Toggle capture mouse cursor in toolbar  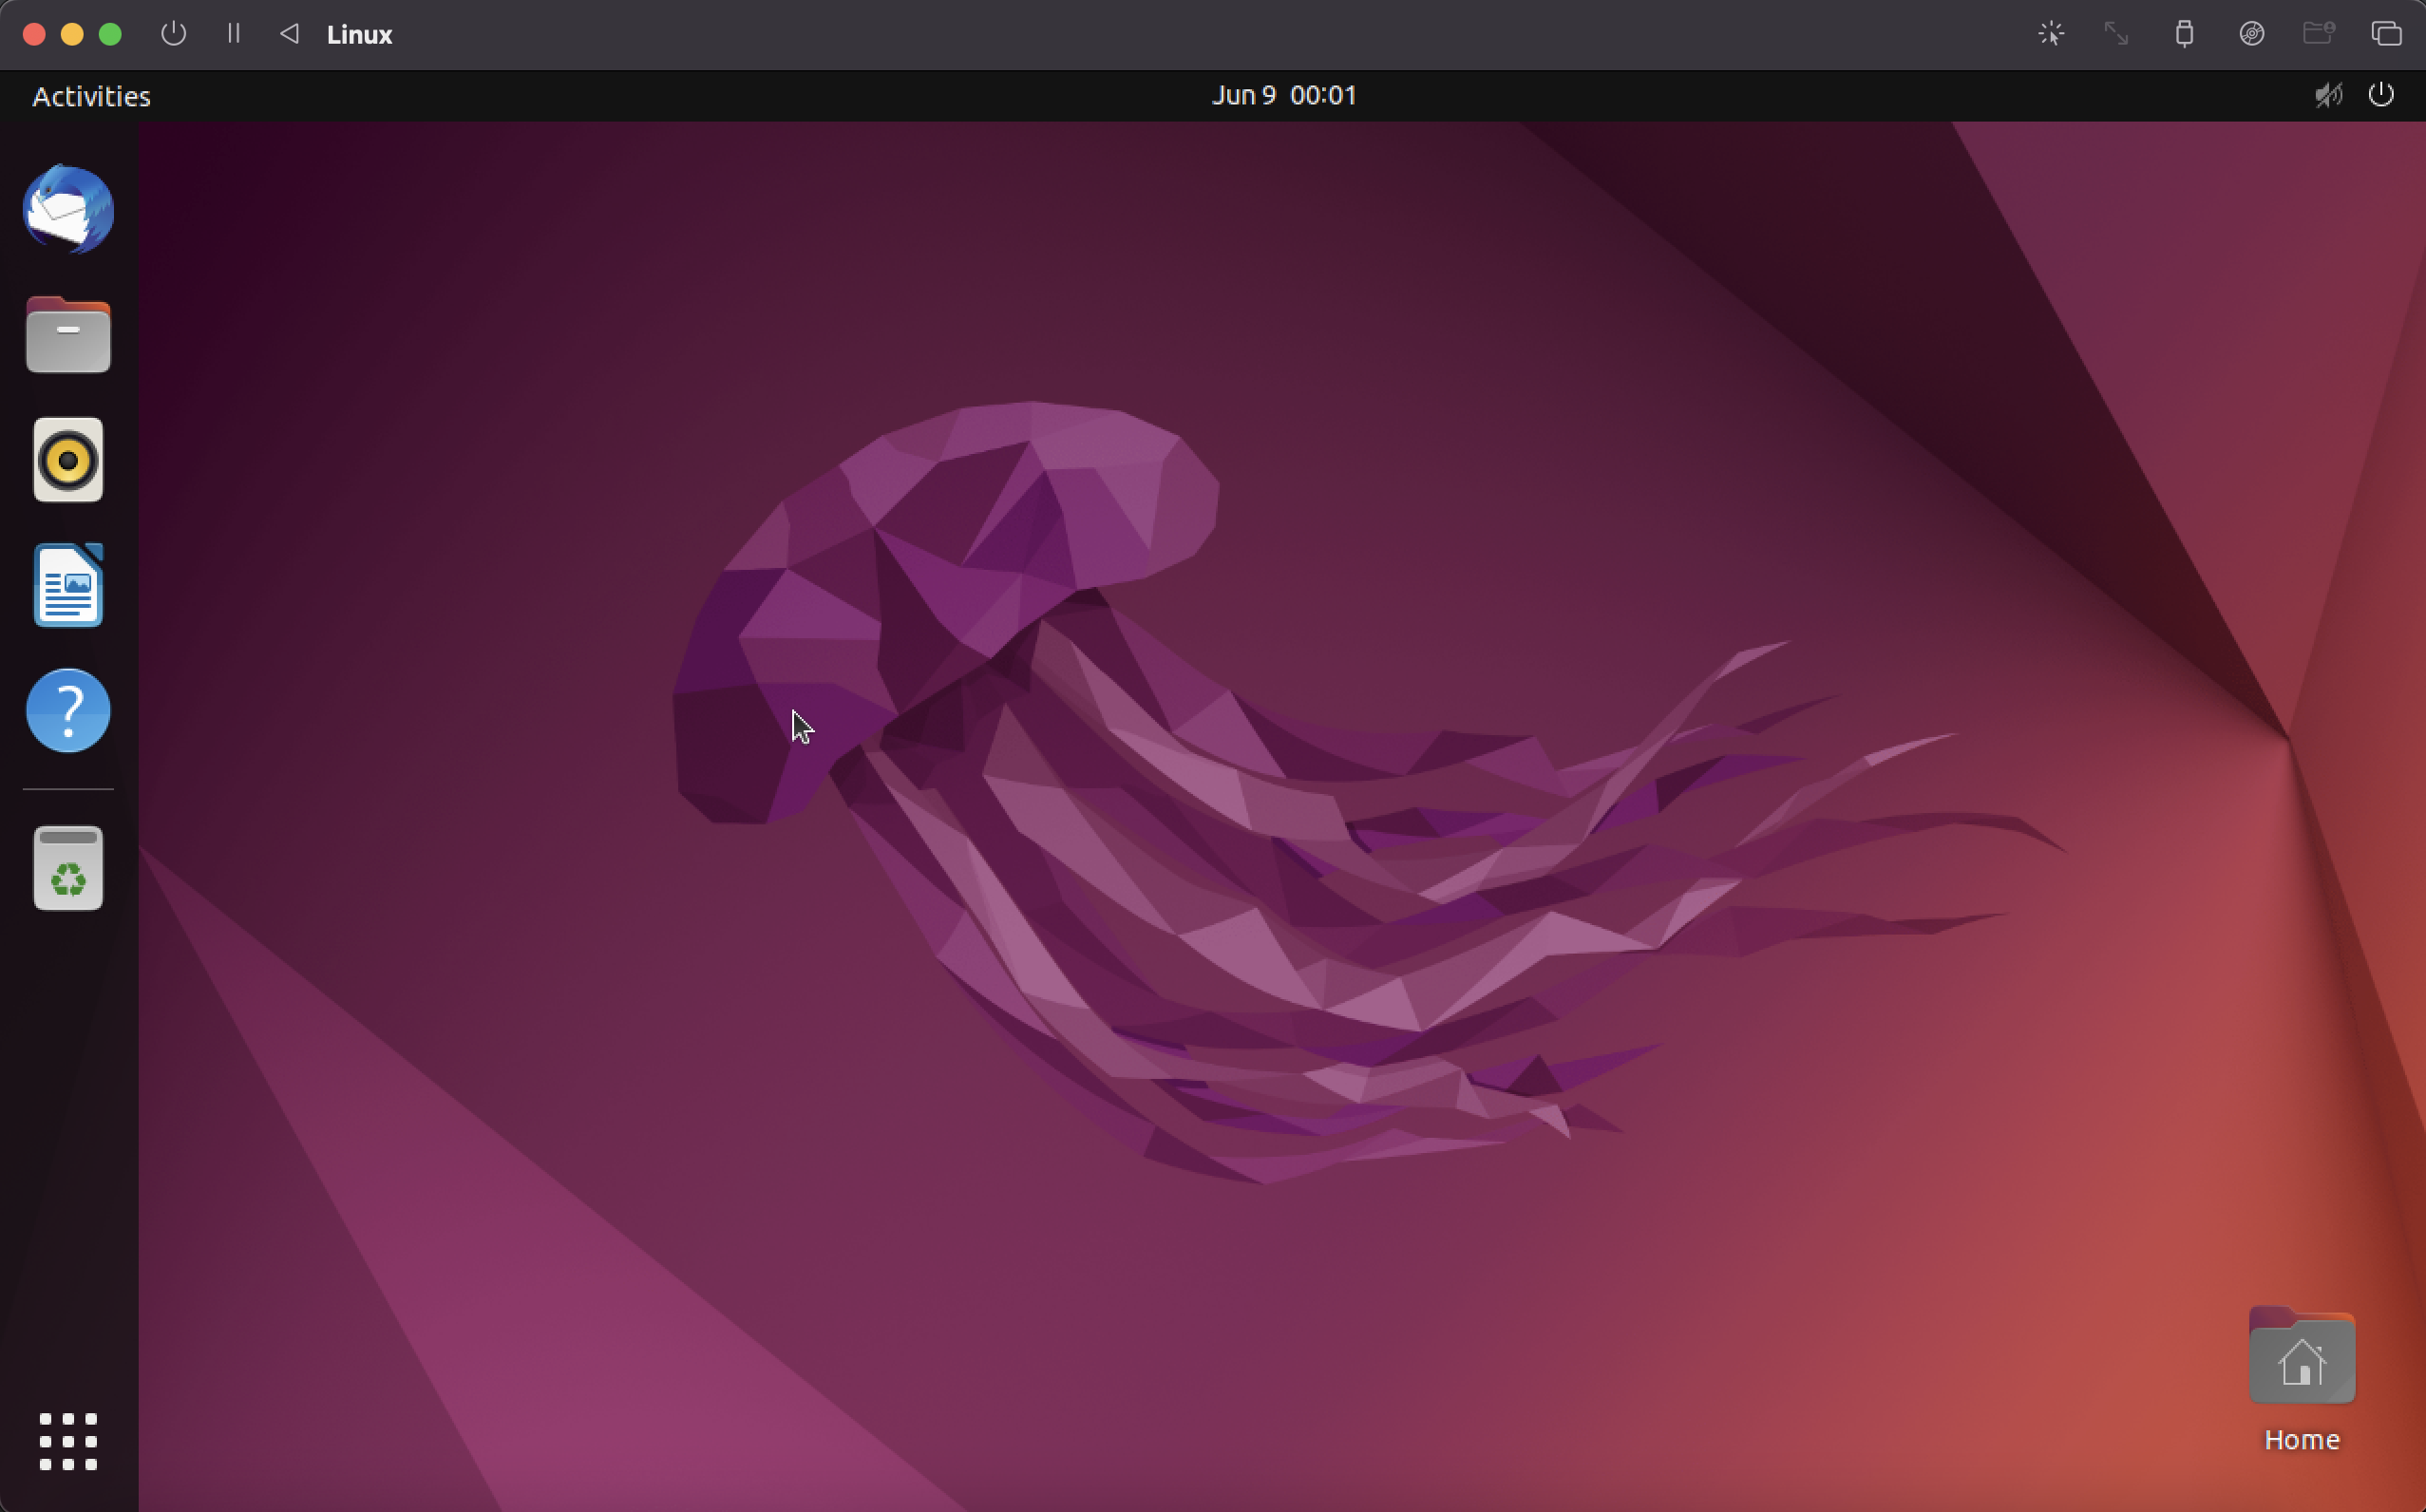pyautogui.click(x=2051, y=34)
